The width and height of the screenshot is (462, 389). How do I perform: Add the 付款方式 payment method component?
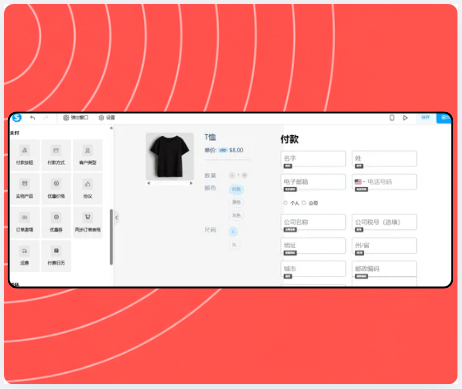pos(56,155)
